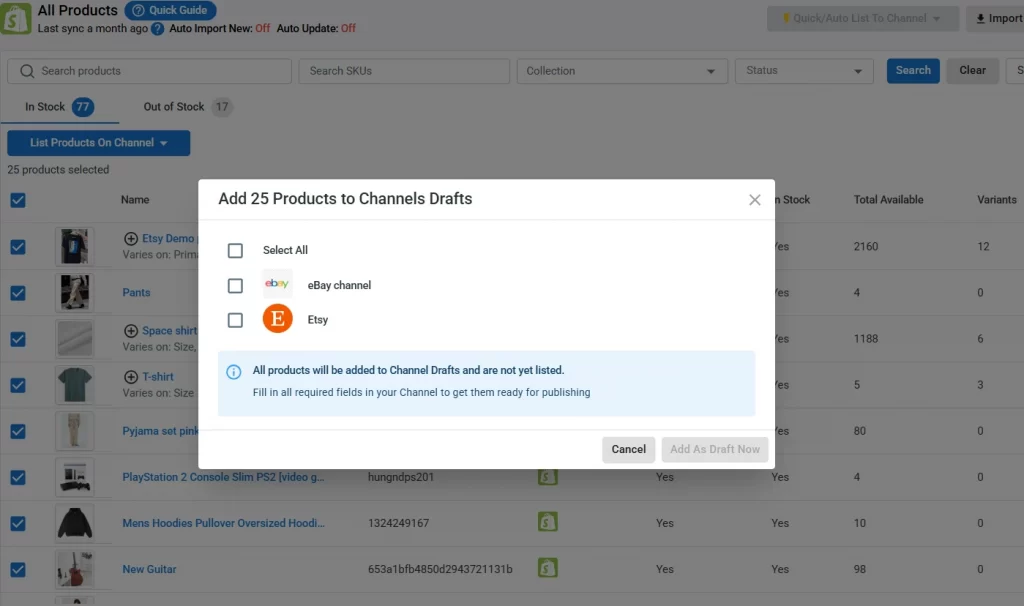This screenshot has height=606, width=1024.
Task: Click the Etsy channel icon in the dialog
Action: coord(277,320)
